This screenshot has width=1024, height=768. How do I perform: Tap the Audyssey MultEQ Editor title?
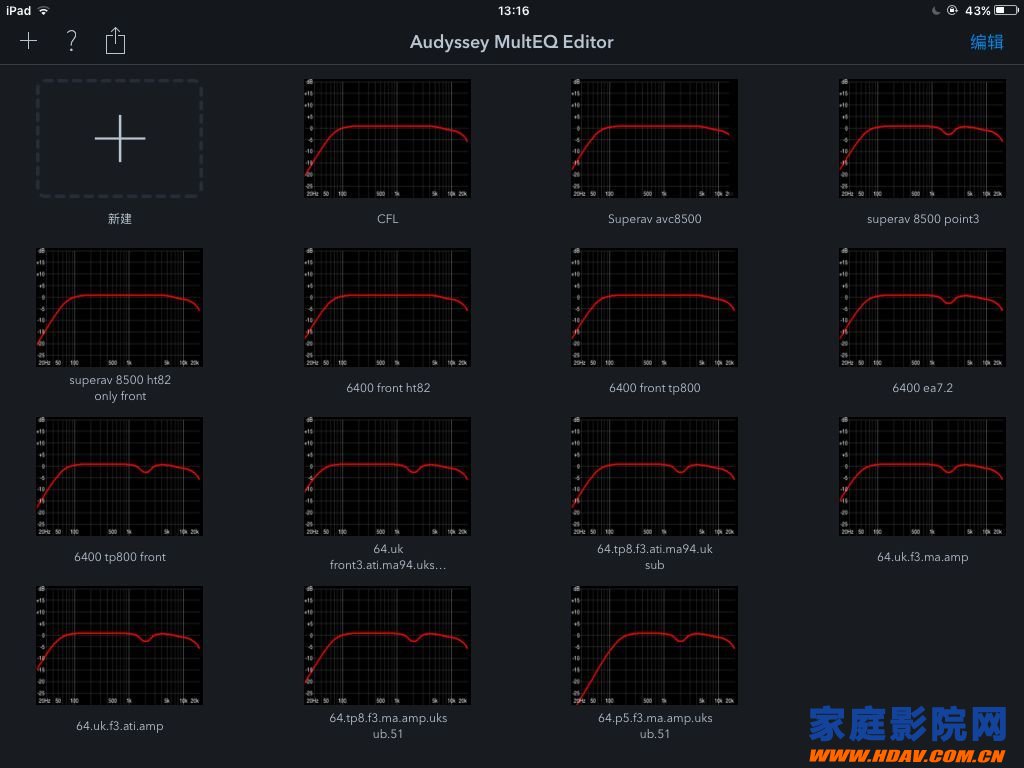[511, 42]
